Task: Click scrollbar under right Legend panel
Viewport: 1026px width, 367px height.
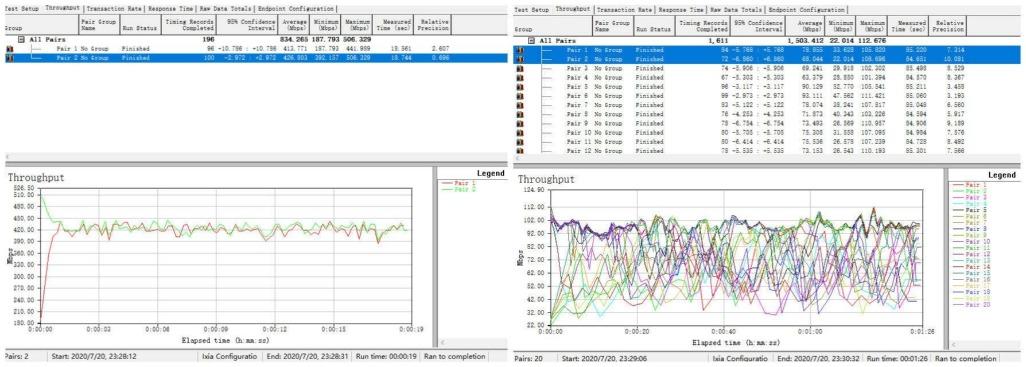Action: (983, 343)
